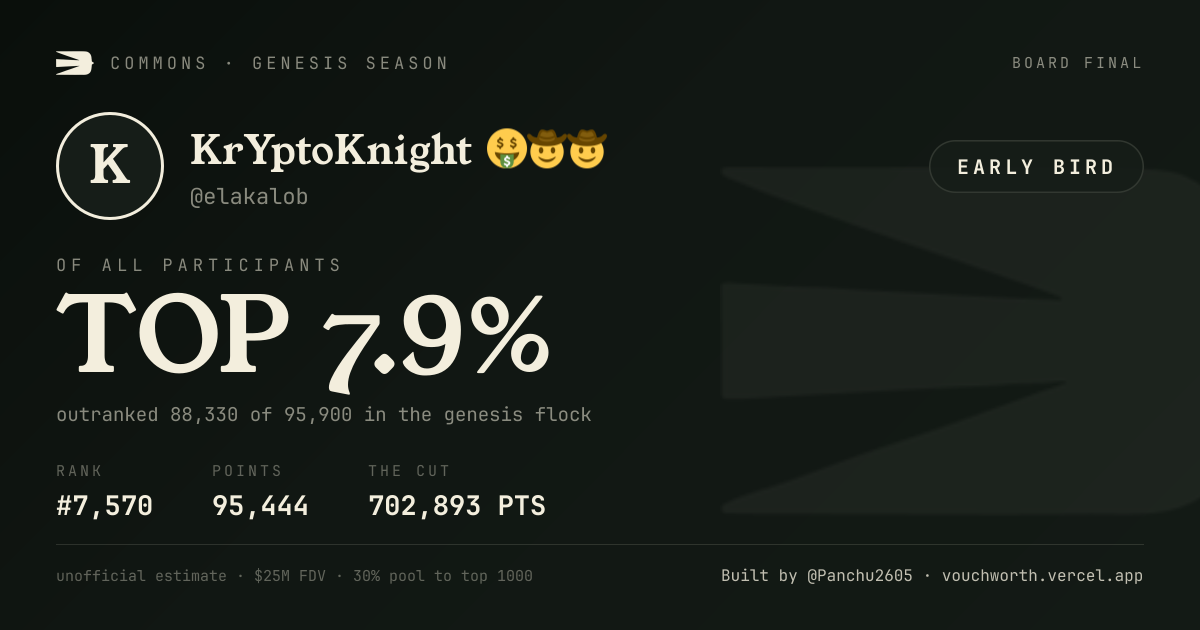Click the OF ALL PARTICIPANTS label
The width and height of the screenshot is (1200, 630).
click(199, 265)
